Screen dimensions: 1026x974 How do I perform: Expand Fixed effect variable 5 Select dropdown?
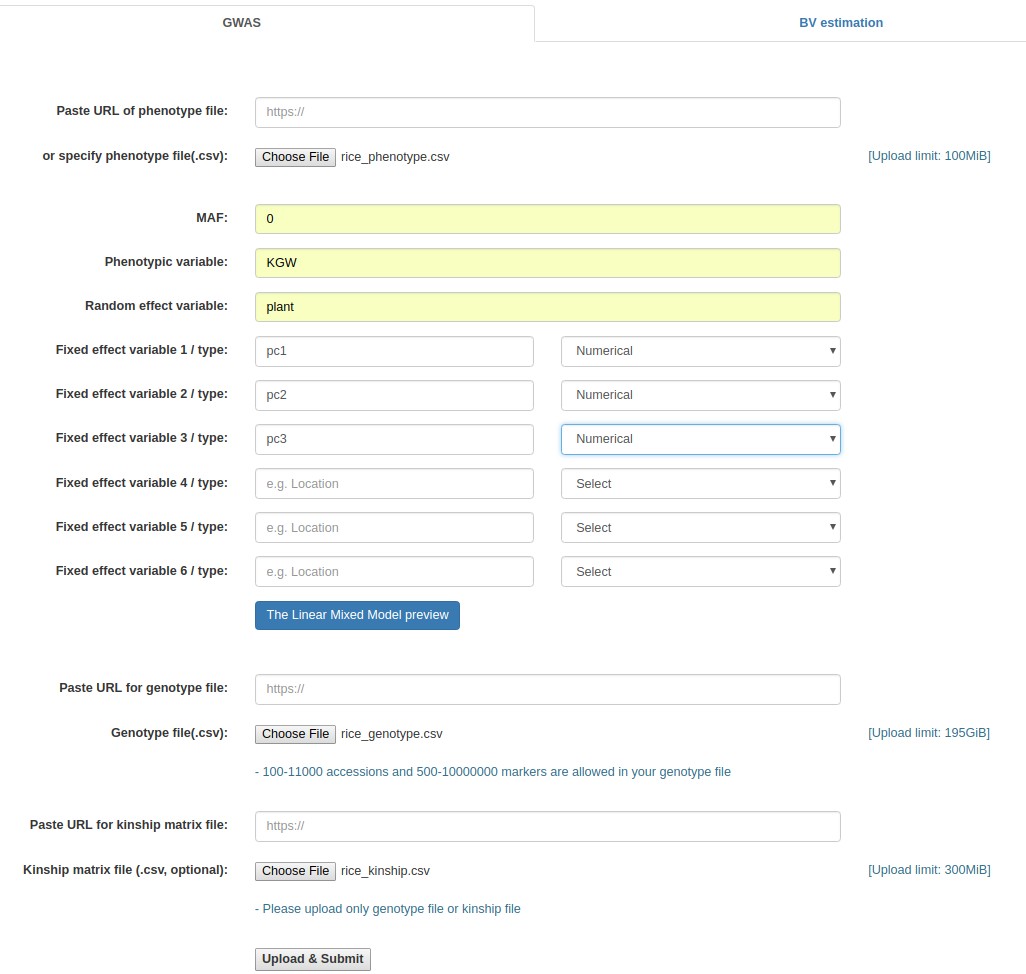[700, 528]
